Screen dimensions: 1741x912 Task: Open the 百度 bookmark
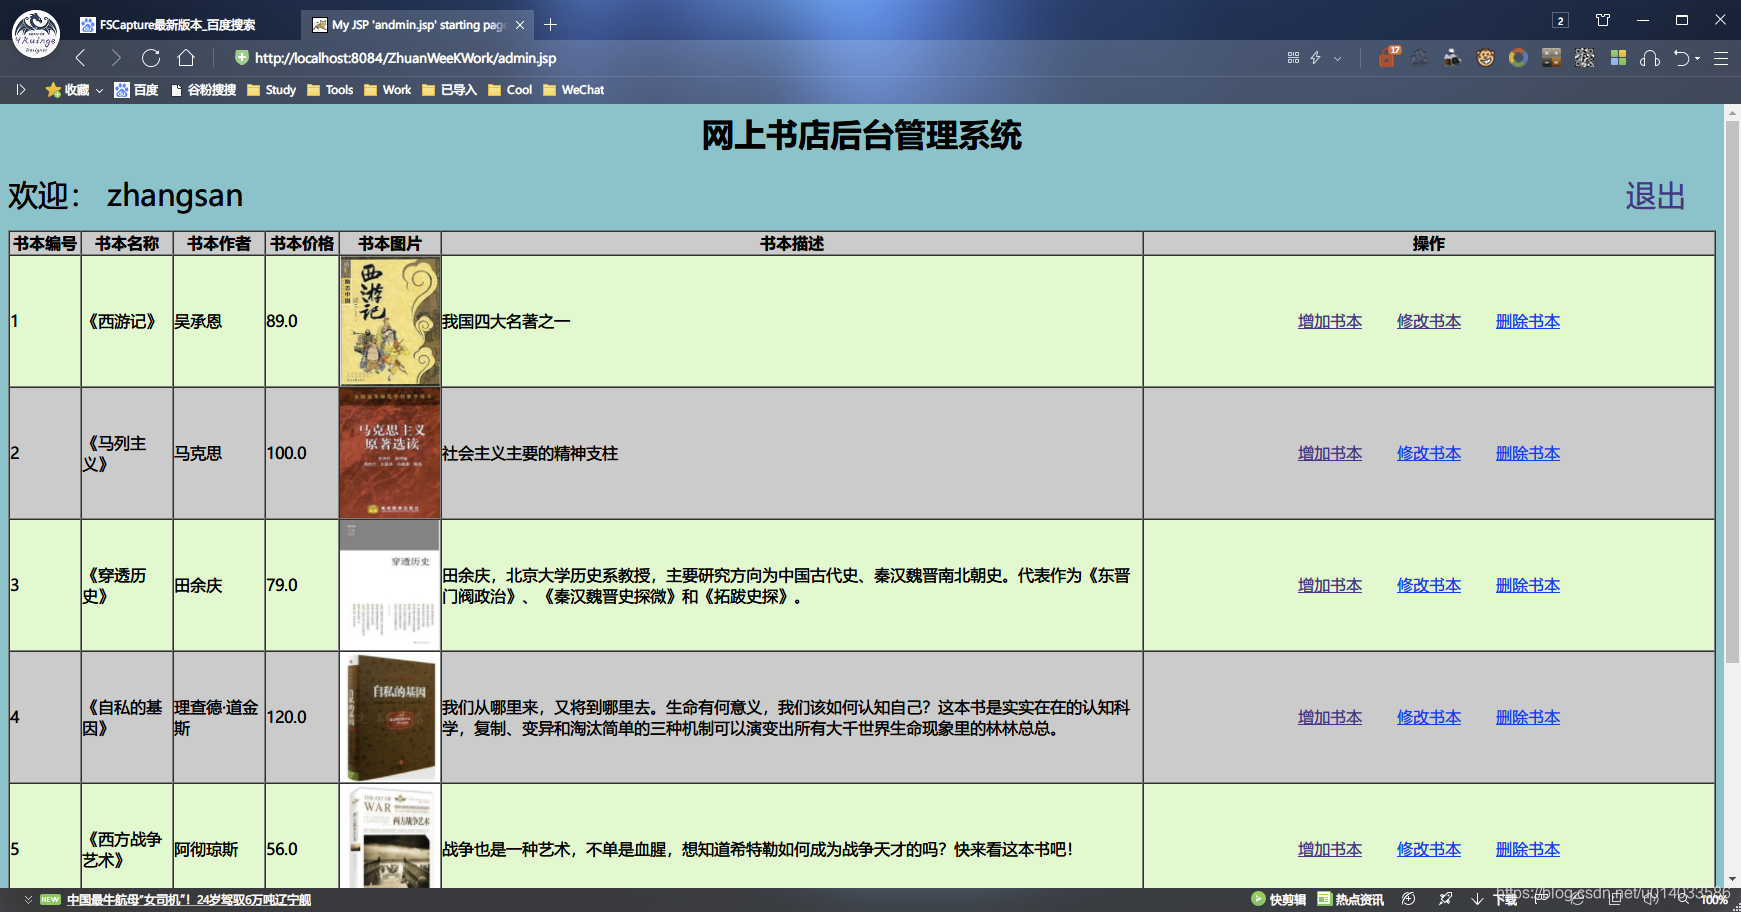coord(137,90)
